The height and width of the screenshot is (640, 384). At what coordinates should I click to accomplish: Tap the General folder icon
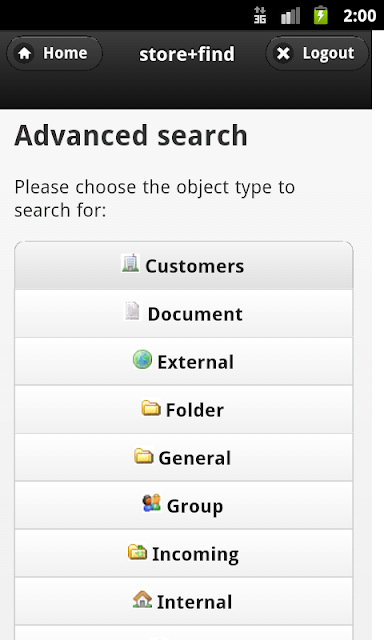(143, 456)
